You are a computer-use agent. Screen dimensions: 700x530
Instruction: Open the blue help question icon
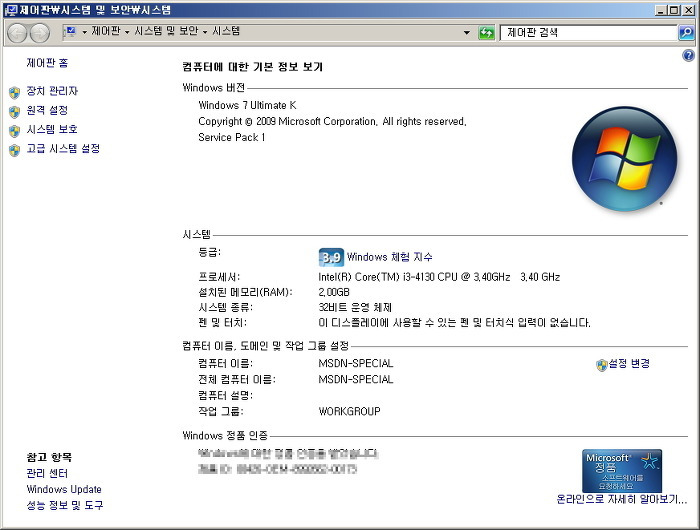pyautogui.click(x=688, y=55)
